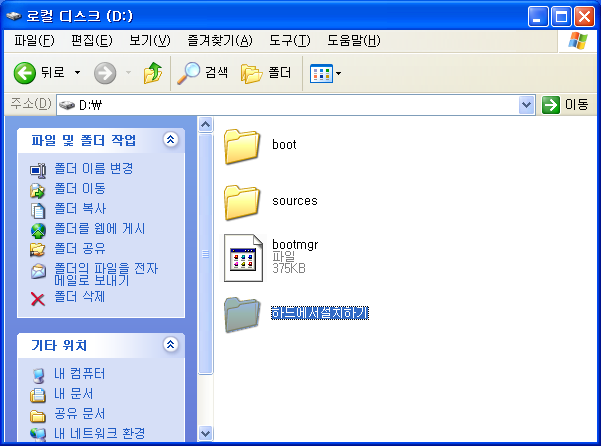Click the address bar field showing D:\
Image resolution: width=601 pixels, height=446 pixels.
click(x=296, y=105)
